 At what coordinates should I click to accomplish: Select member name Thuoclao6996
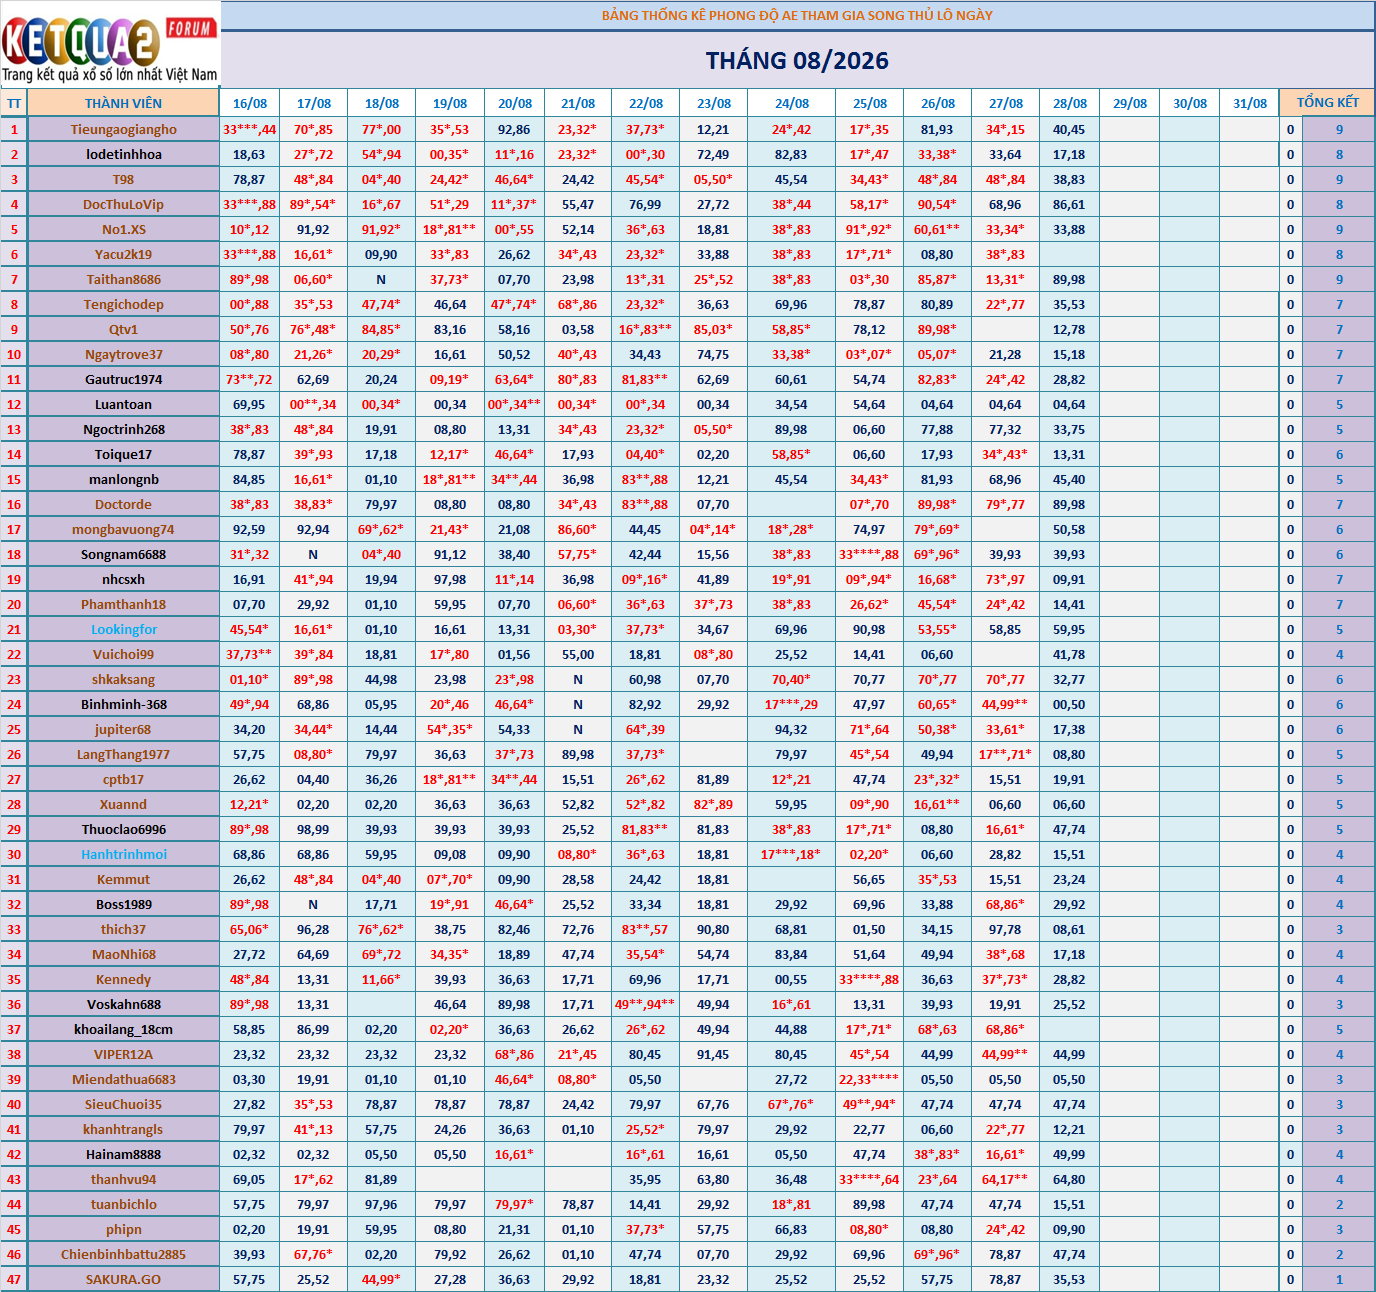click(x=123, y=829)
